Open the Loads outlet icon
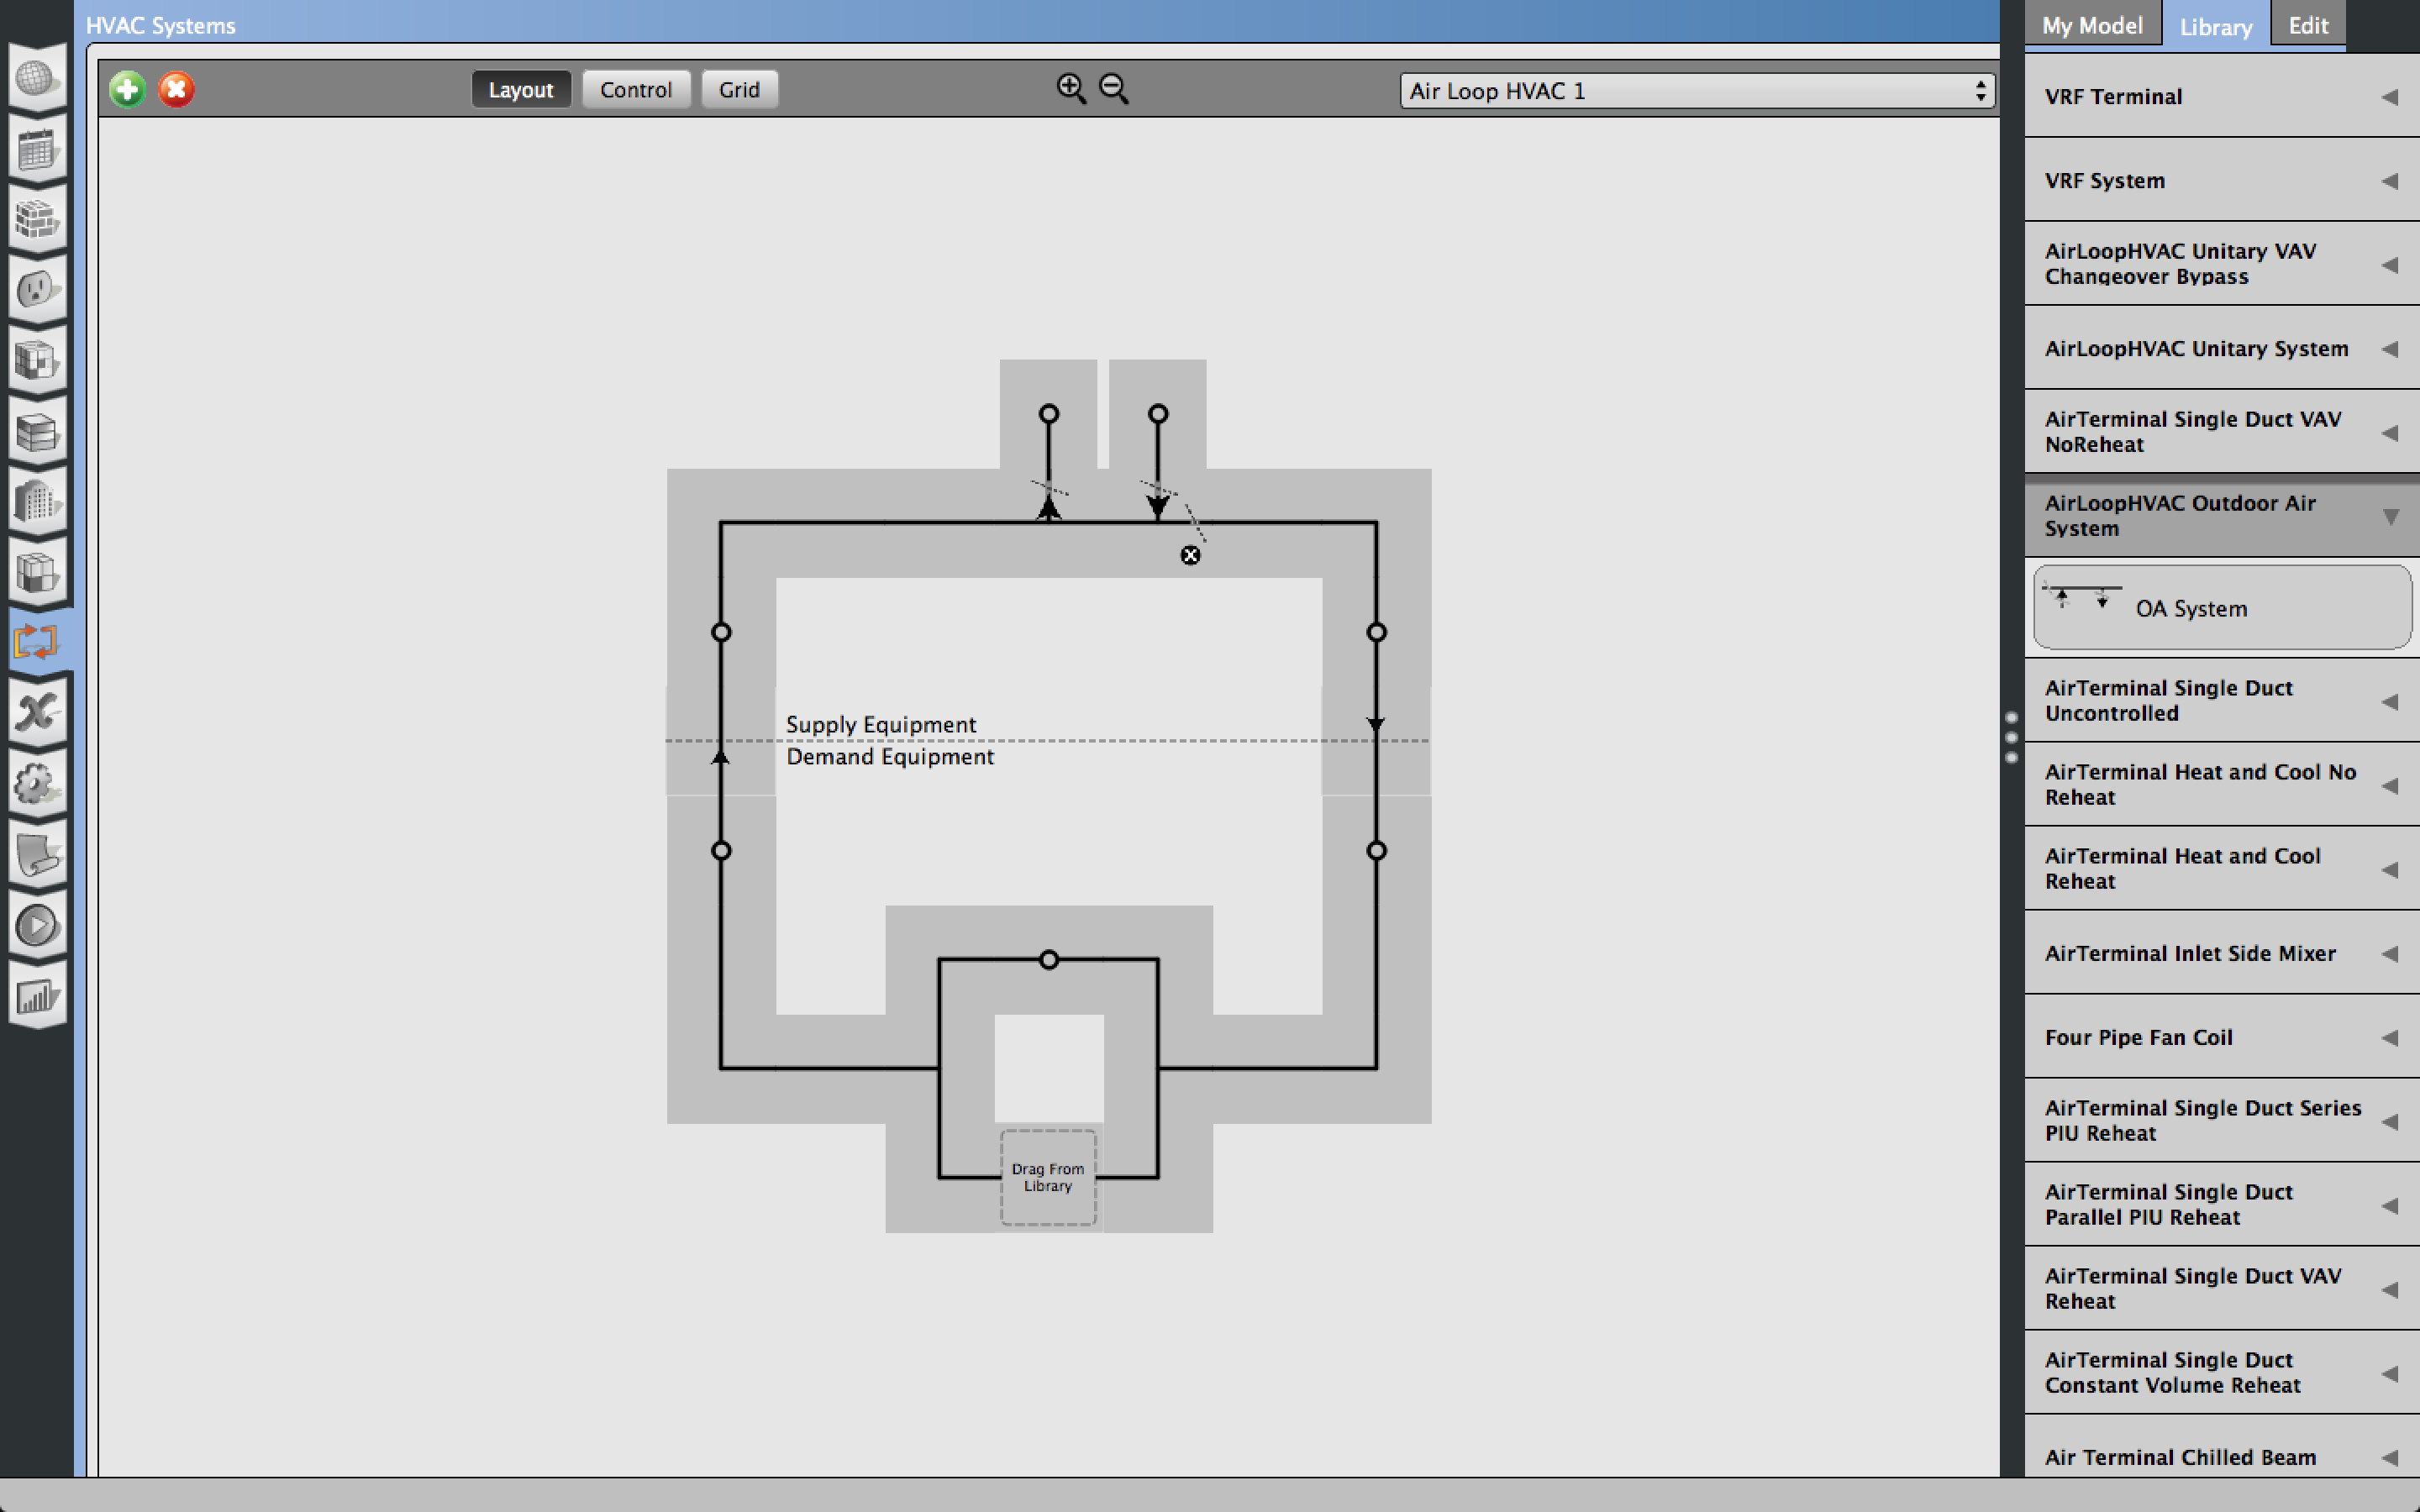Image resolution: width=2420 pixels, height=1512 pixels. [36, 290]
